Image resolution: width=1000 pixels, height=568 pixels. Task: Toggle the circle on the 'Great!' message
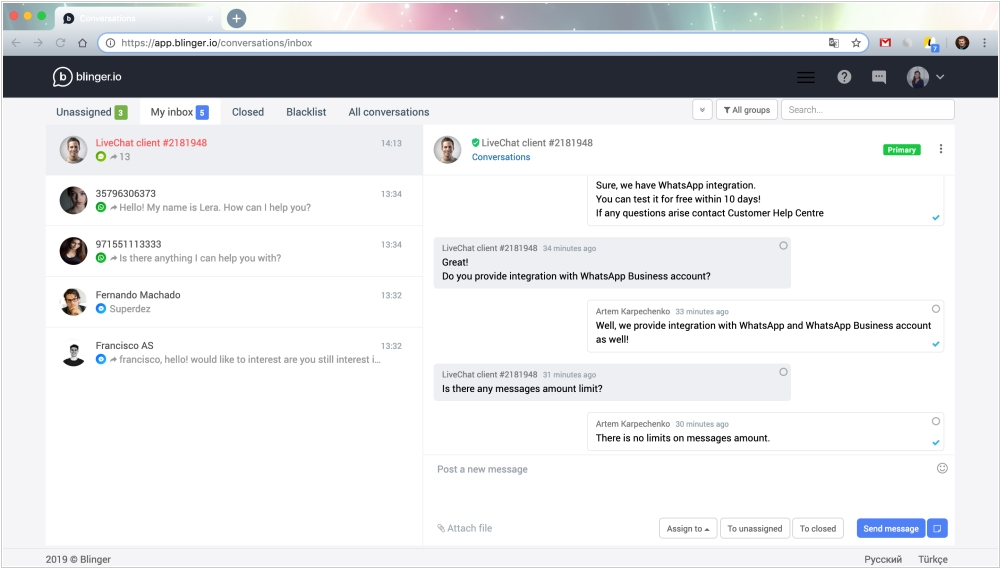[783, 245]
